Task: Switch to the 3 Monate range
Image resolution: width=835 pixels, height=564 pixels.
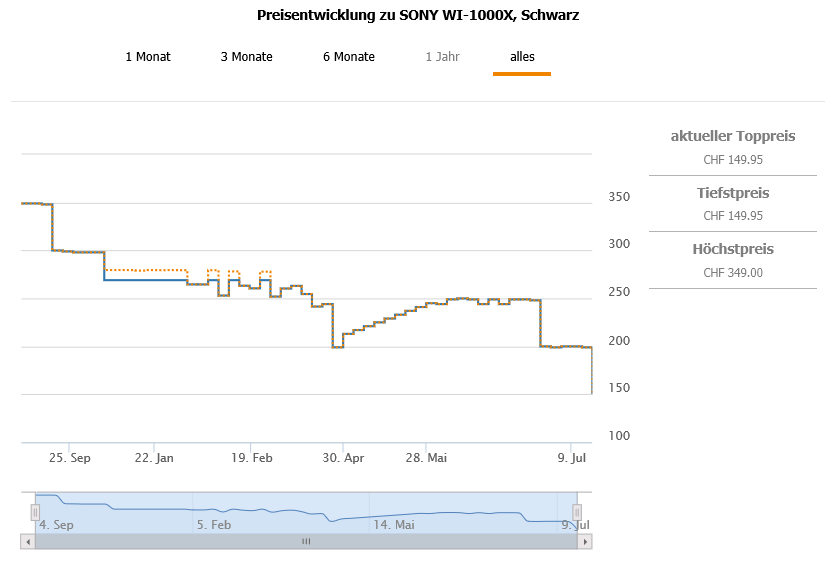Action: click(x=246, y=57)
